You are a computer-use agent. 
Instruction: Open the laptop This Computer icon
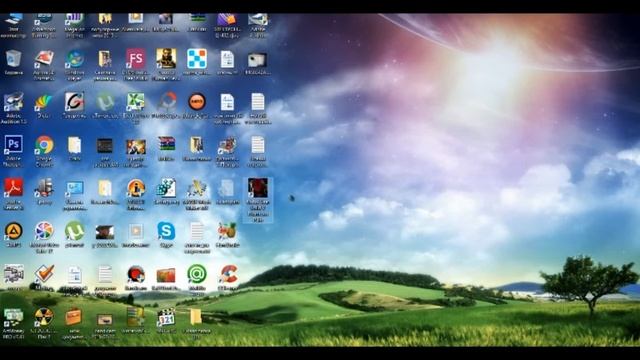click(13, 18)
